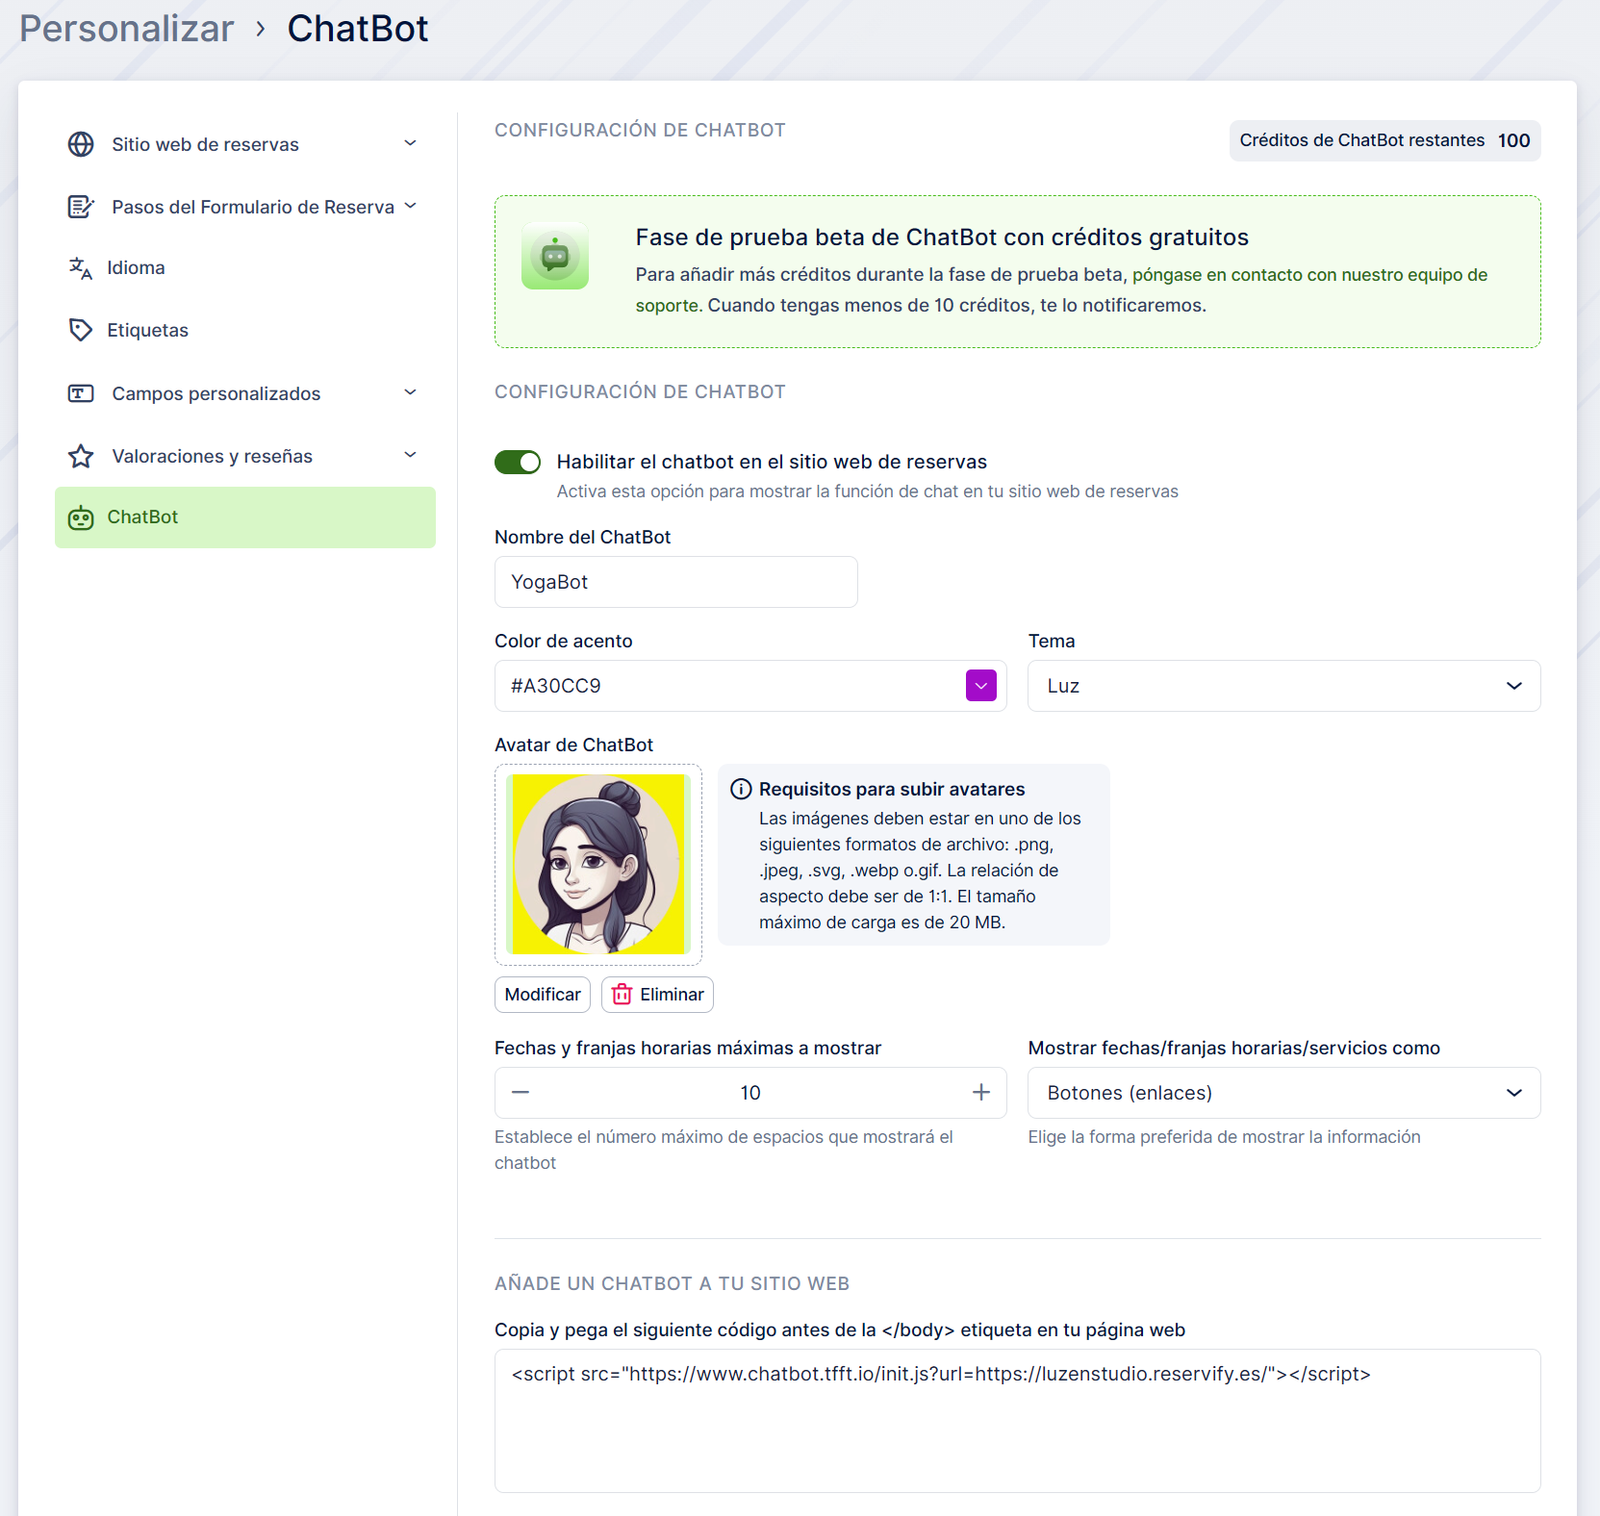Increase maximum slots with the plus button
Image resolution: width=1600 pixels, height=1516 pixels.
tap(981, 1093)
